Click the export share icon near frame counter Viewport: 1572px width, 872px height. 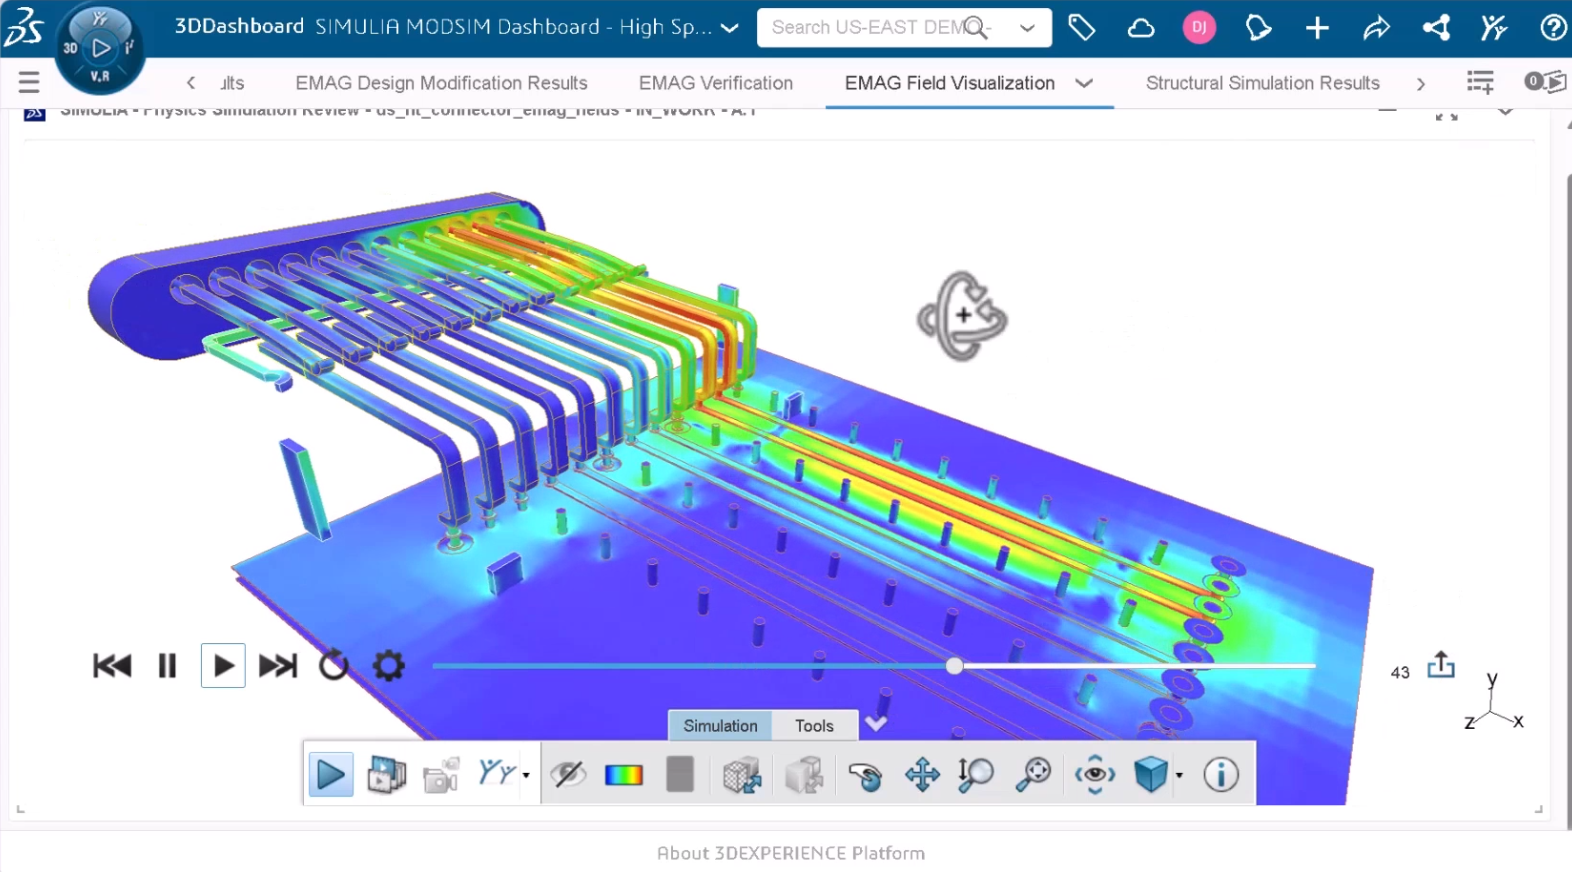point(1441,665)
